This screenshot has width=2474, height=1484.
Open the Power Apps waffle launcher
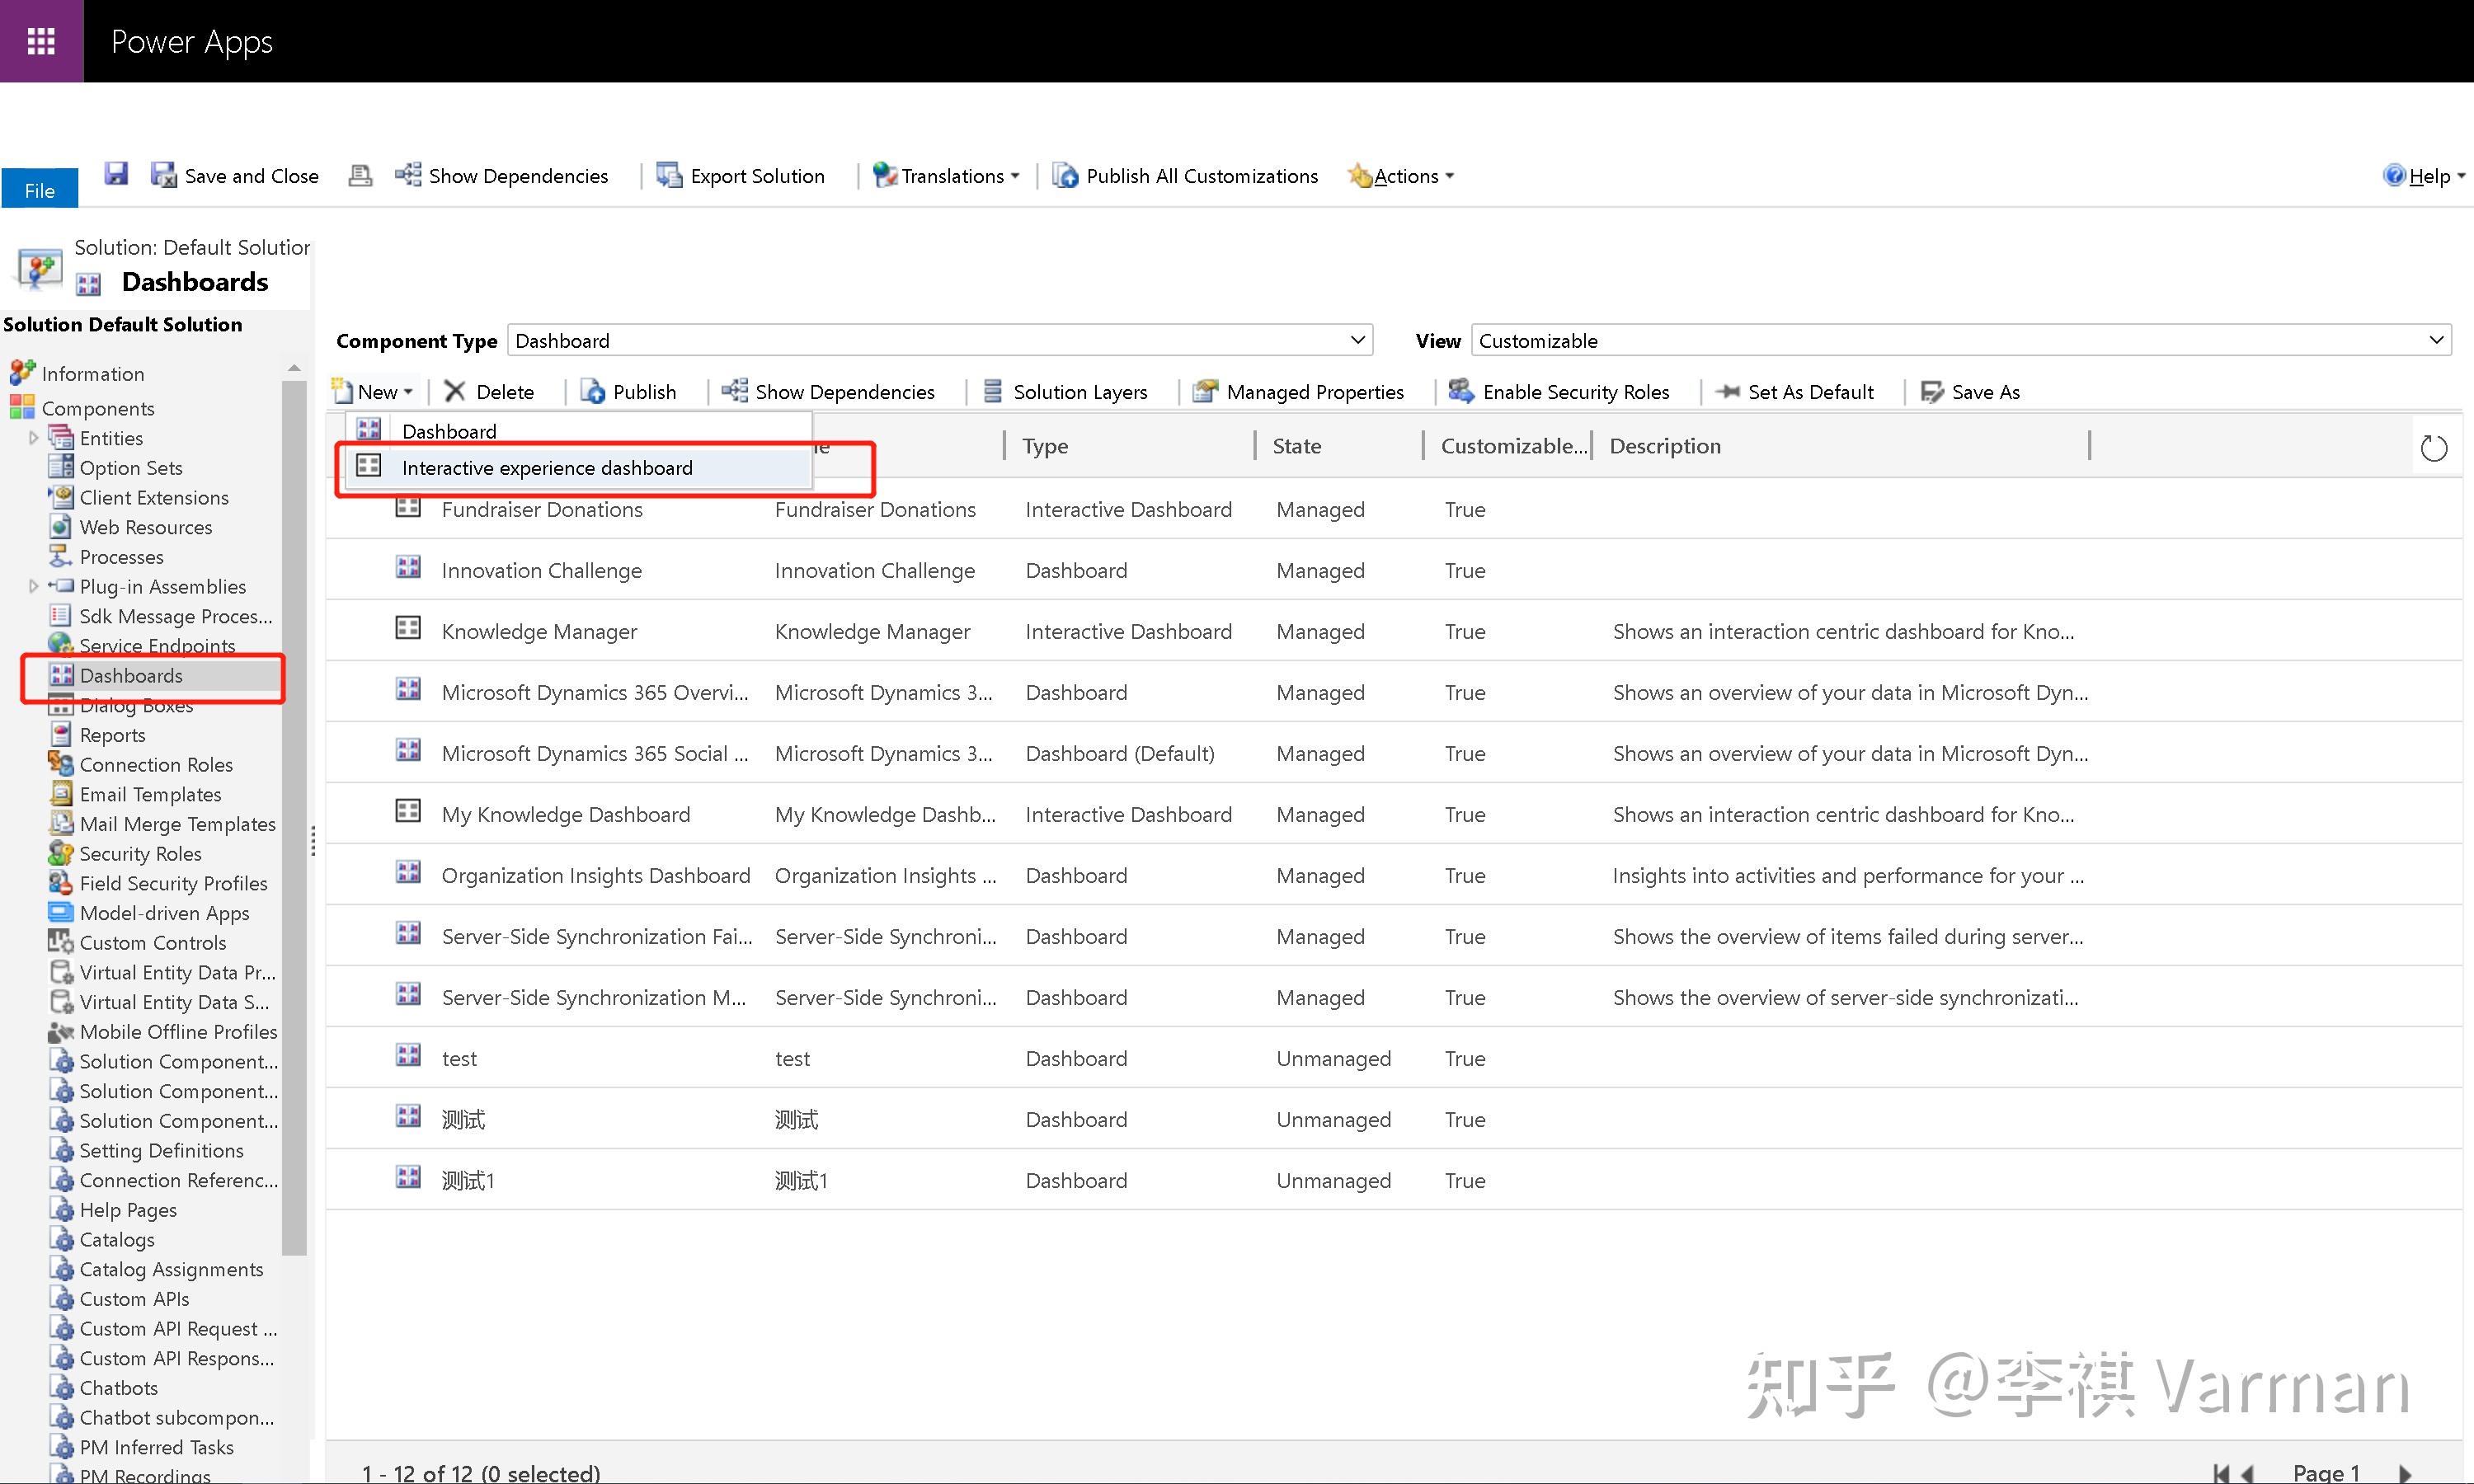pyautogui.click(x=41, y=41)
